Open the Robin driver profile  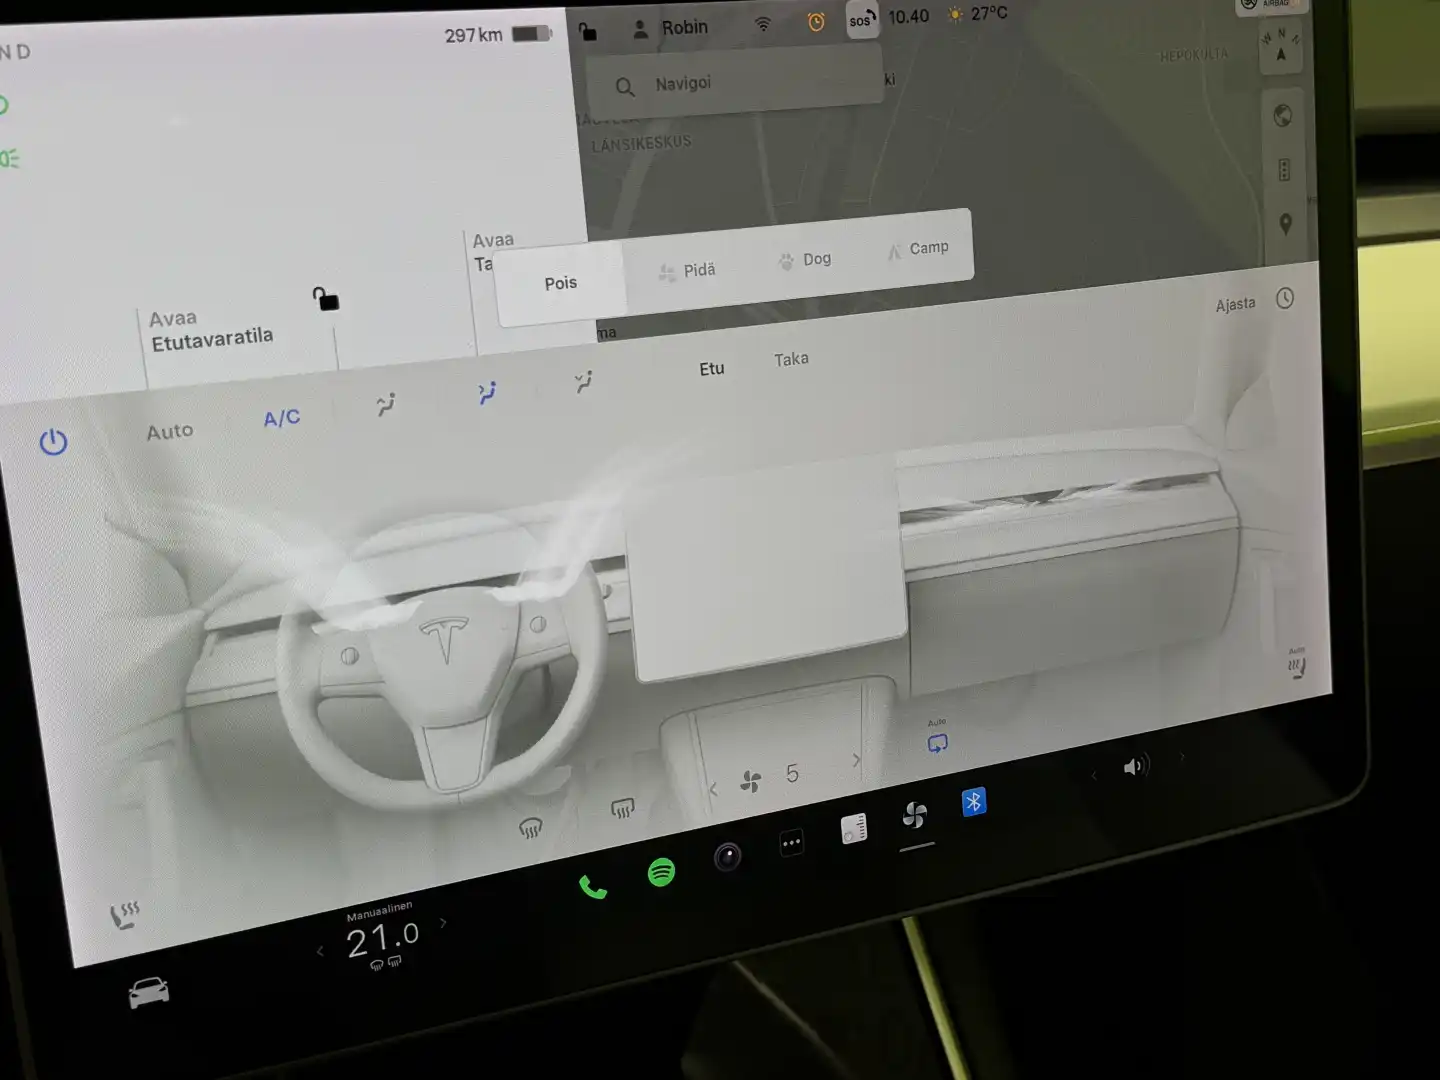coord(671,28)
